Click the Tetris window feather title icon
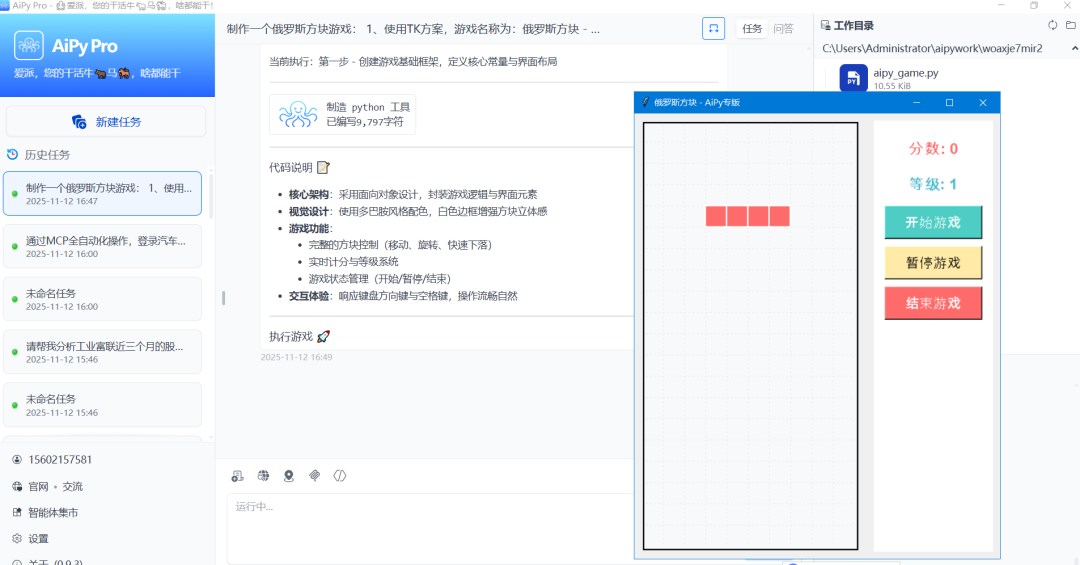The width and height of the screenshot is (1080, 565). (x=645, y=102)
